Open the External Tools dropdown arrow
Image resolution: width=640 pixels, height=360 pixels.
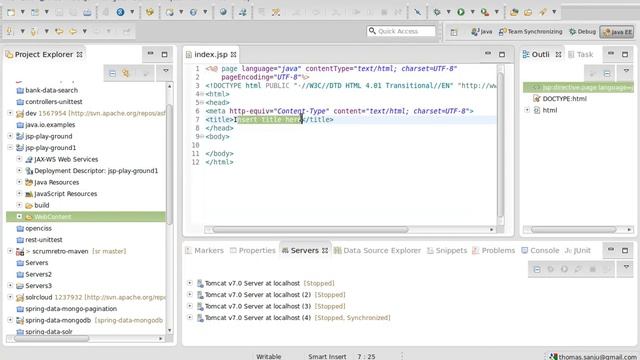click(x=496, y=12)
